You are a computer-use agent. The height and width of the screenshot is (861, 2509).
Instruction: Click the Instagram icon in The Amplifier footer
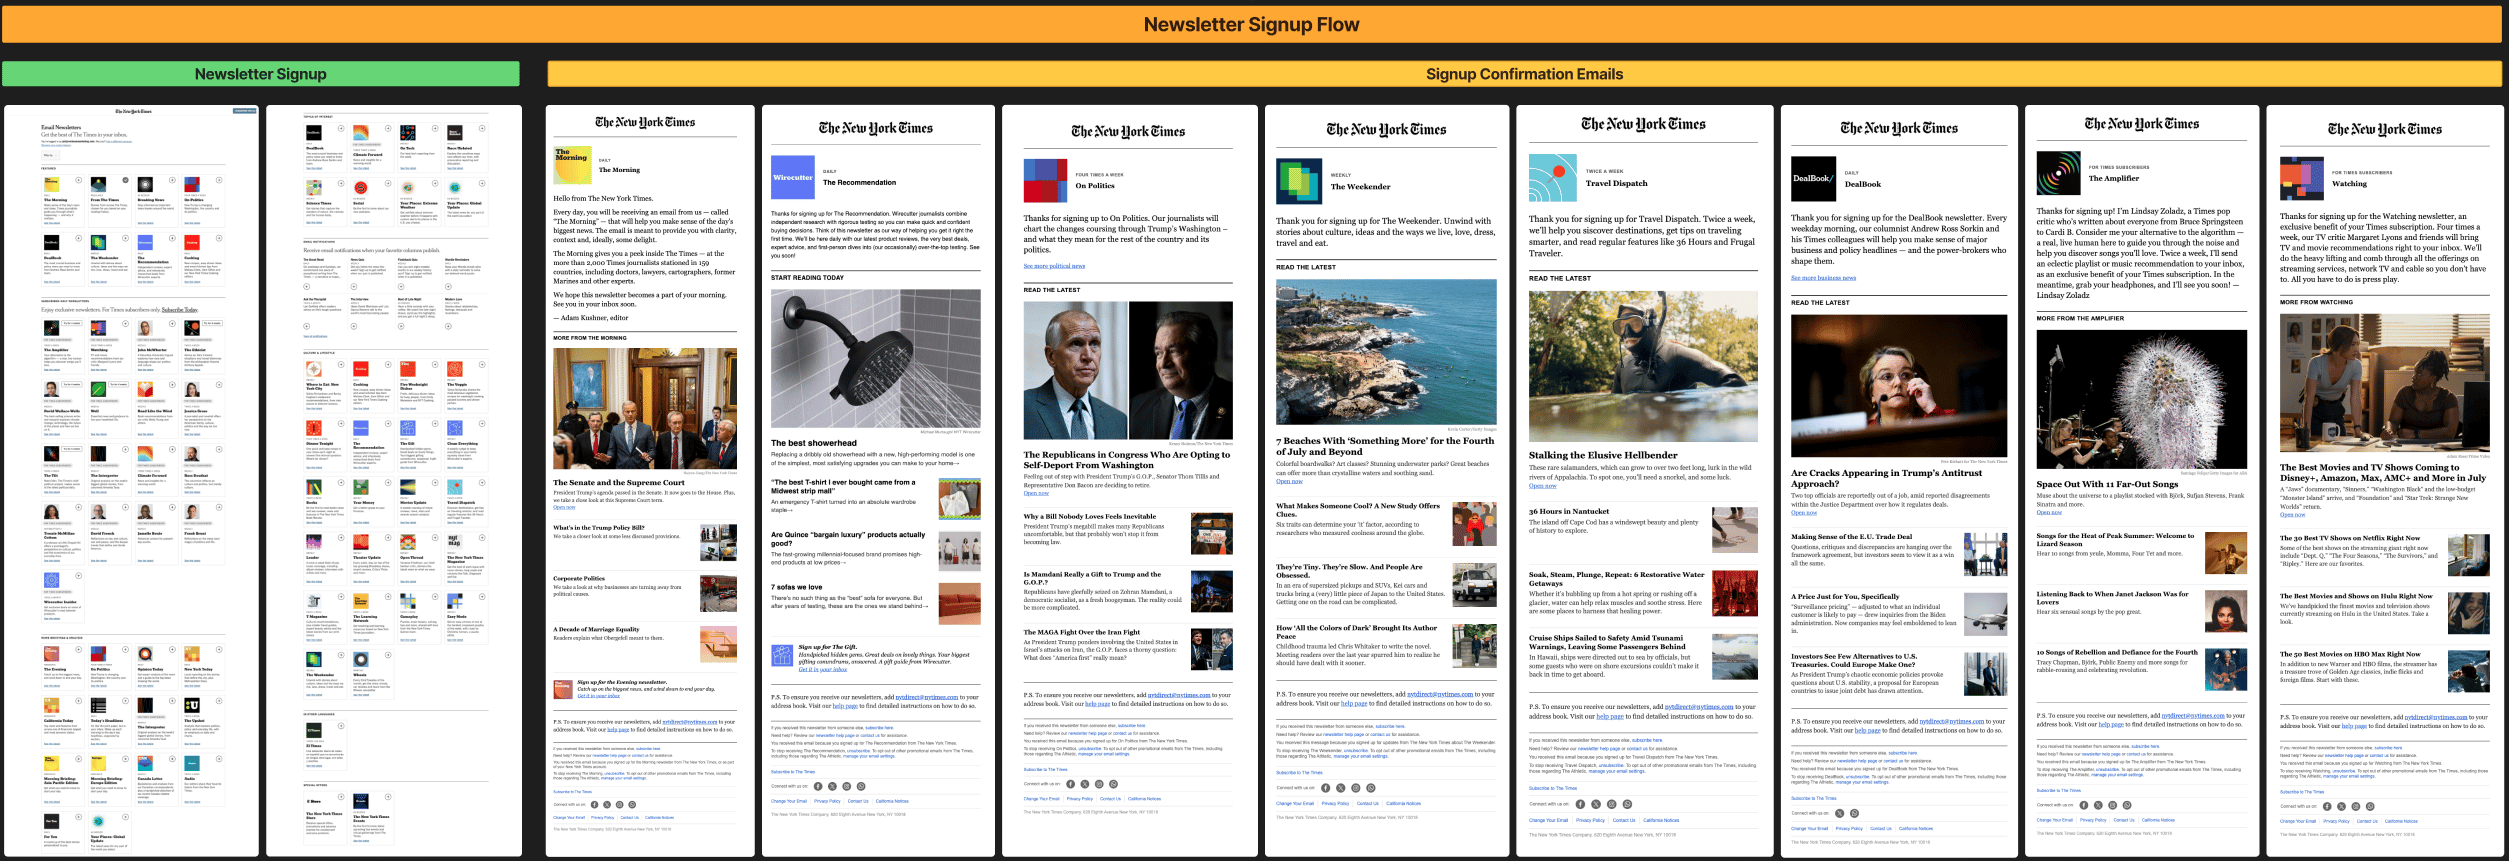click(2113, 805)
